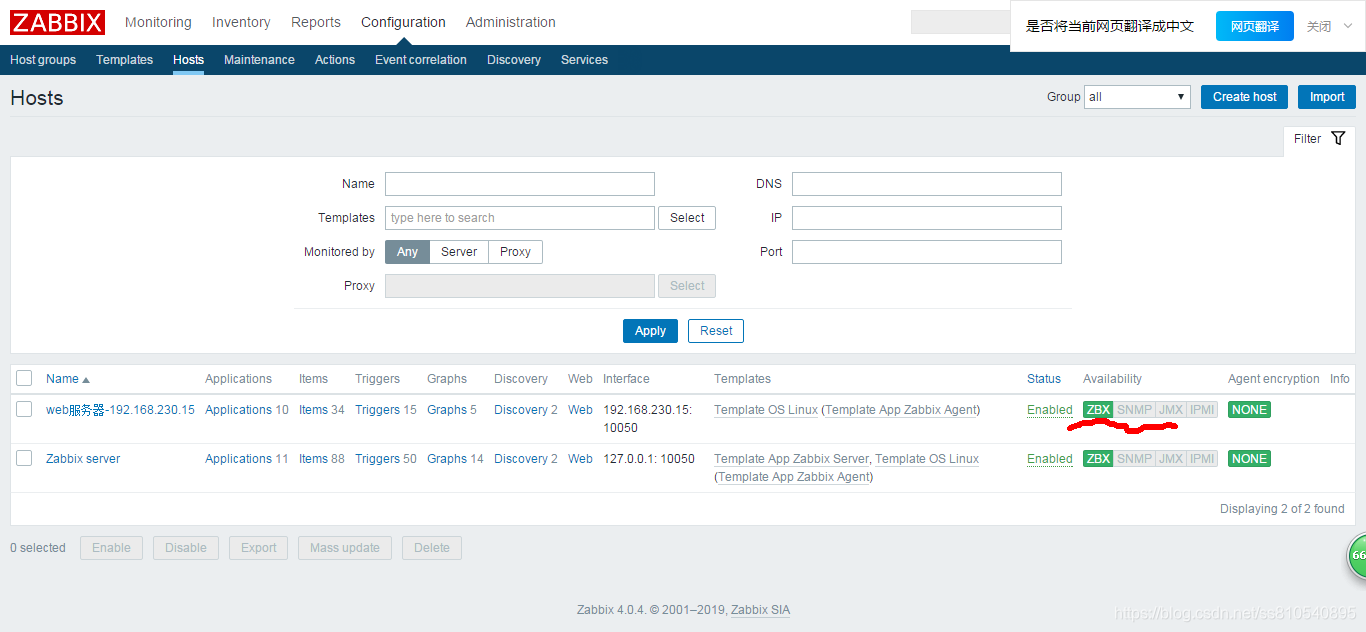
Task: Open the Configuration menu
Action: [403, 22]
